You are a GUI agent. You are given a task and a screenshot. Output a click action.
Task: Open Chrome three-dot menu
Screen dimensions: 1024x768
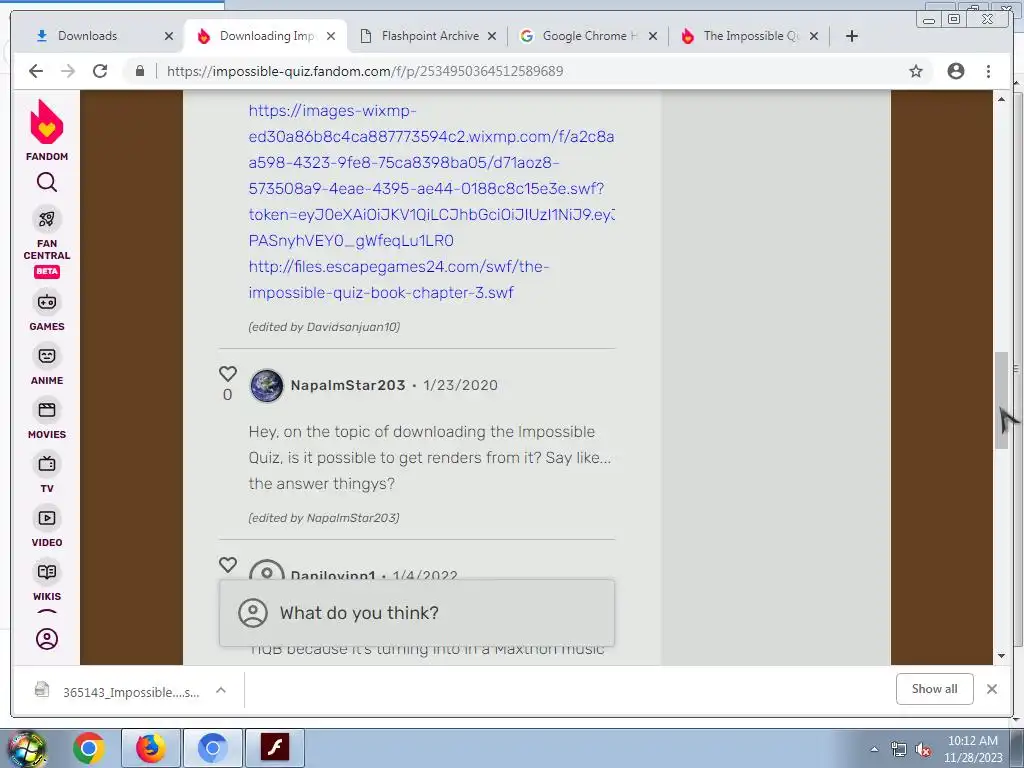point(988,71)
